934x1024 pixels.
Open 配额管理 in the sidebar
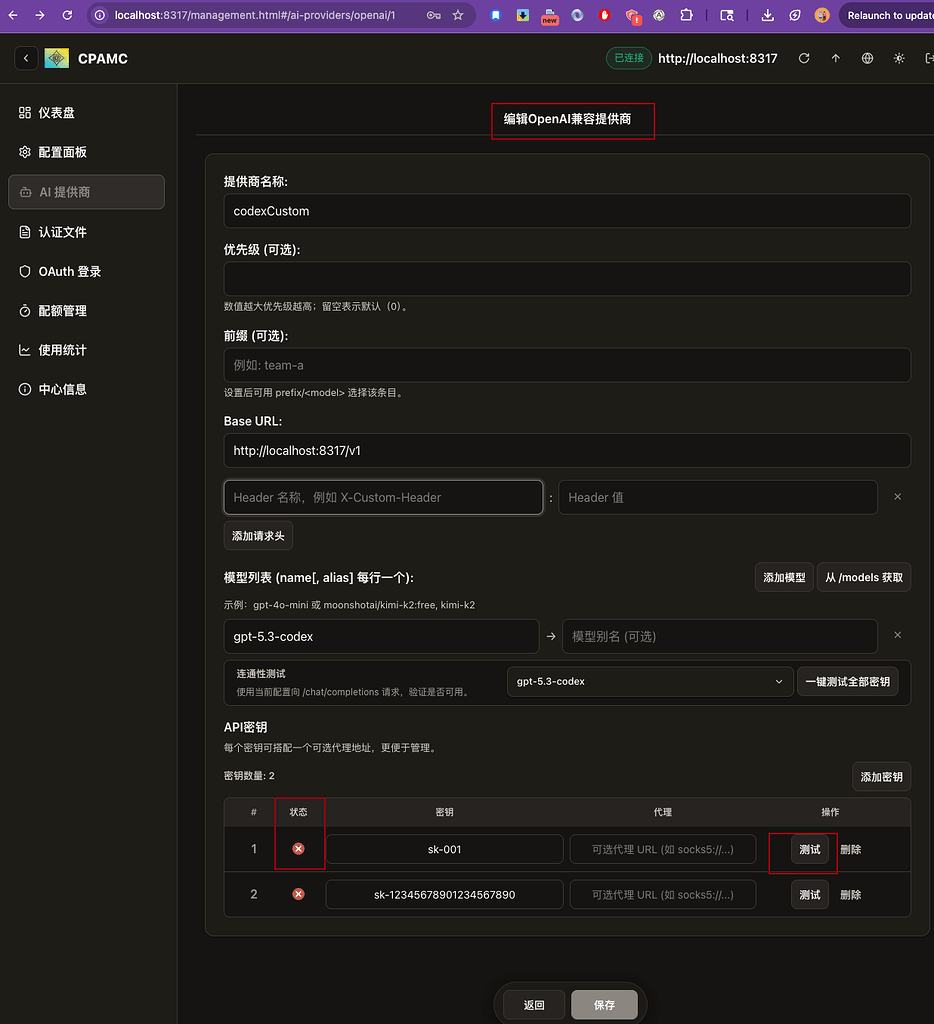click(86, 311)
